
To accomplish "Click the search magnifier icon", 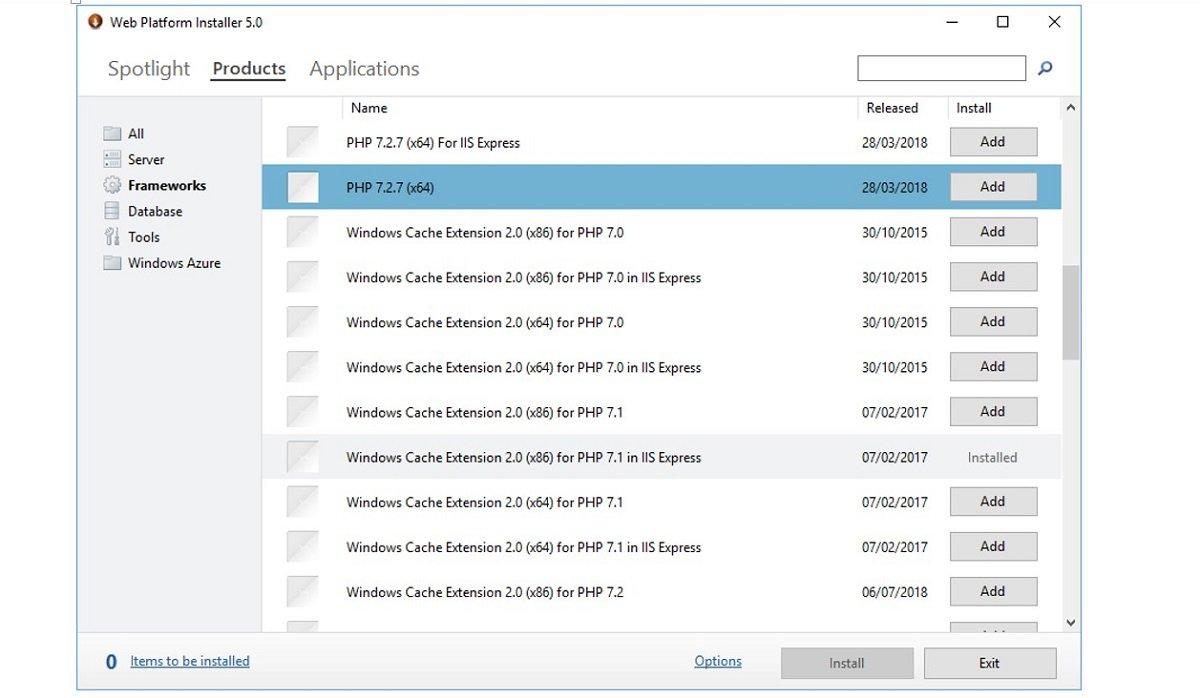I will 1045,68.
